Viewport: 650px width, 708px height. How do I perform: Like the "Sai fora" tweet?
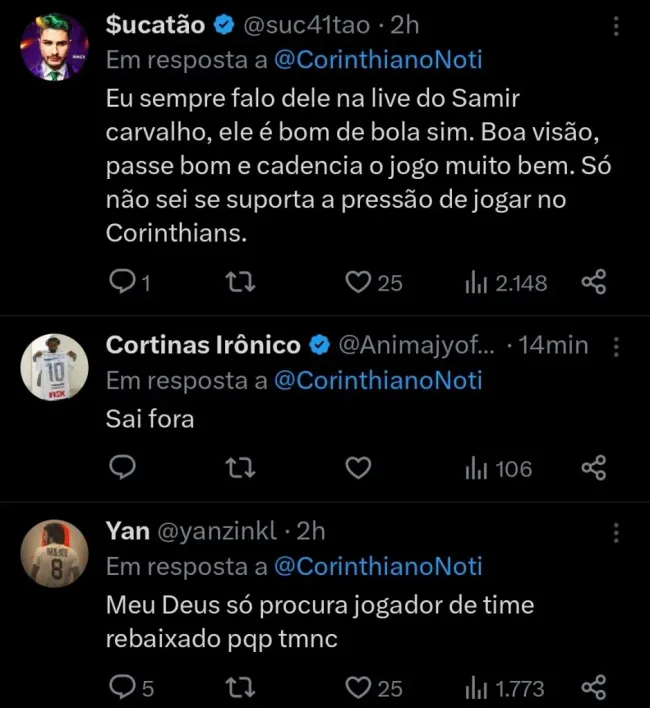pyautogui.click(x=358, y=468)
